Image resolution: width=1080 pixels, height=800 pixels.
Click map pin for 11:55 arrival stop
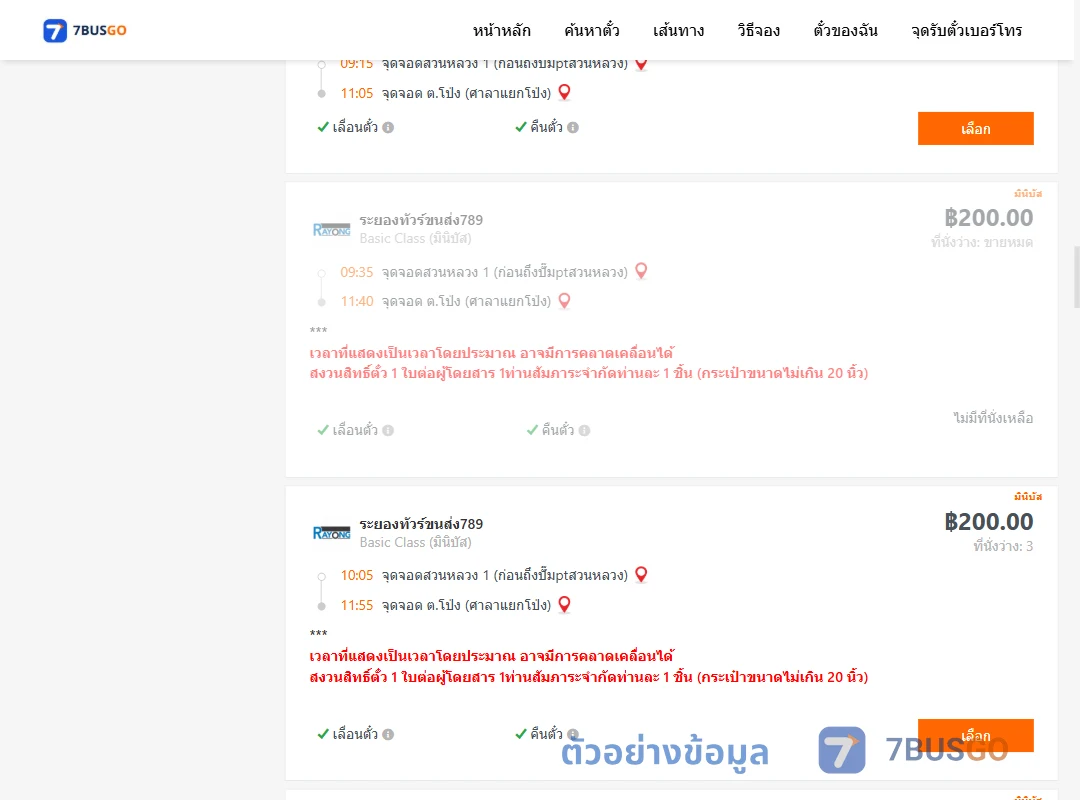tap(564, 605)
